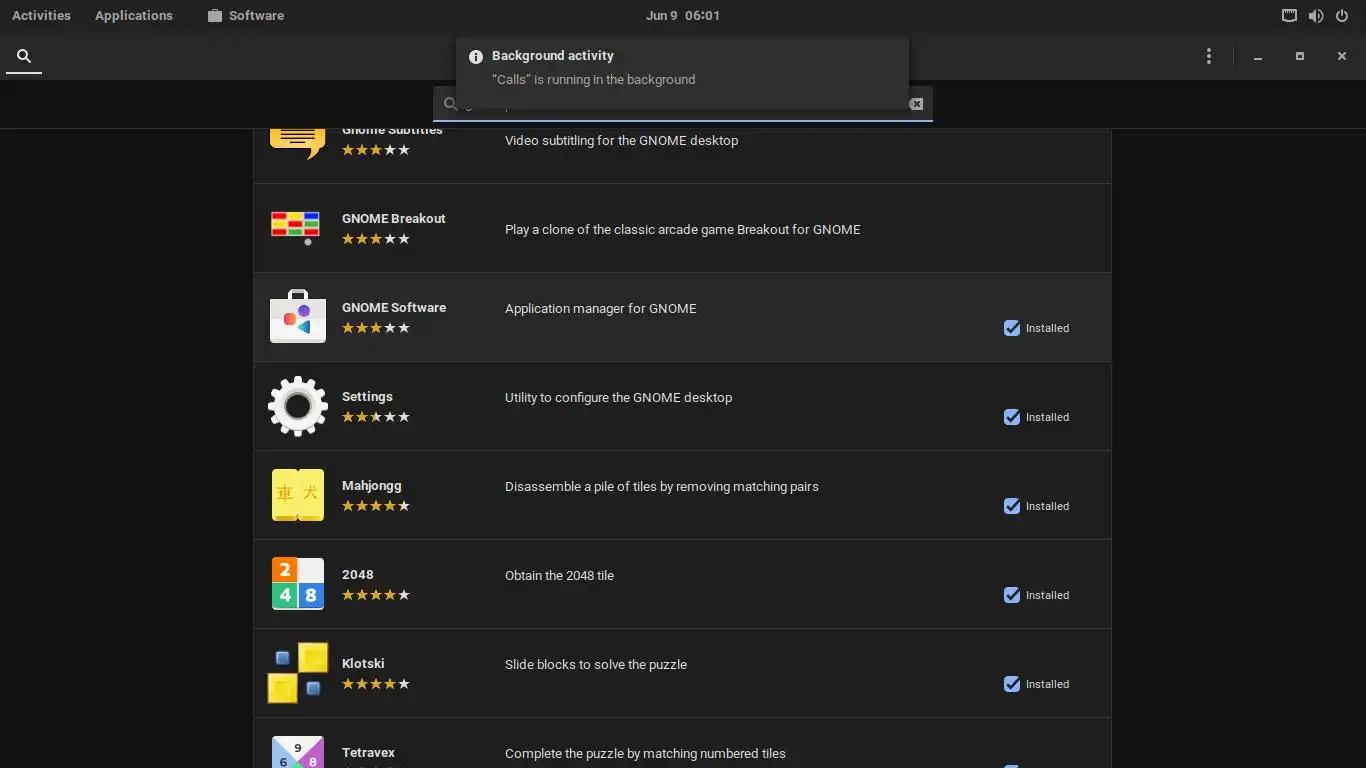
Task: Focus the search input field
Action: [x=683, y=104]
